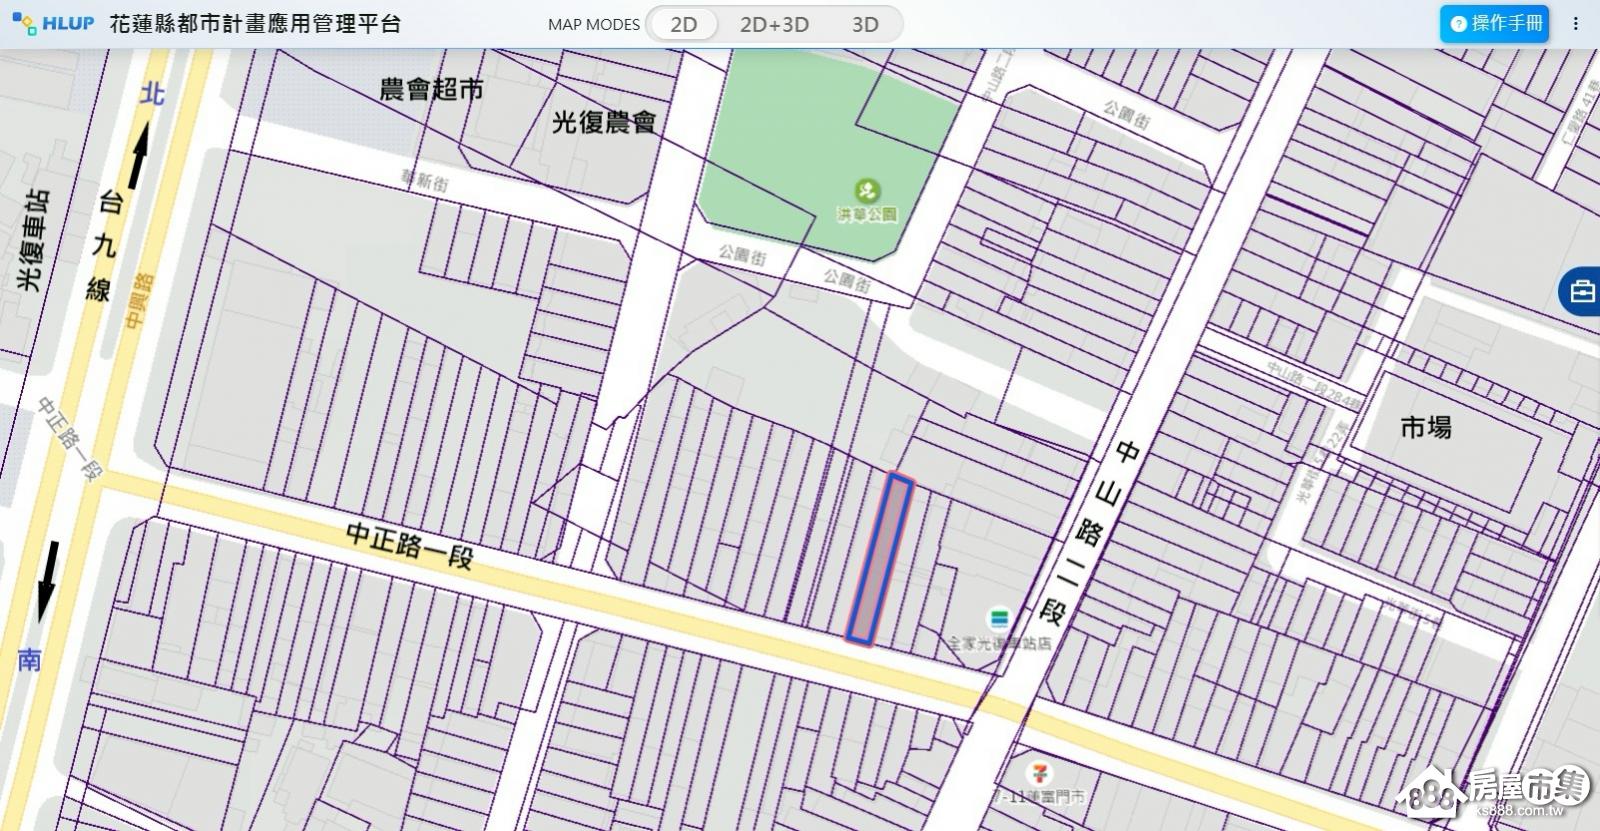
Task: Click the 台九線 highway label
Action: click(x=104, y=246)
